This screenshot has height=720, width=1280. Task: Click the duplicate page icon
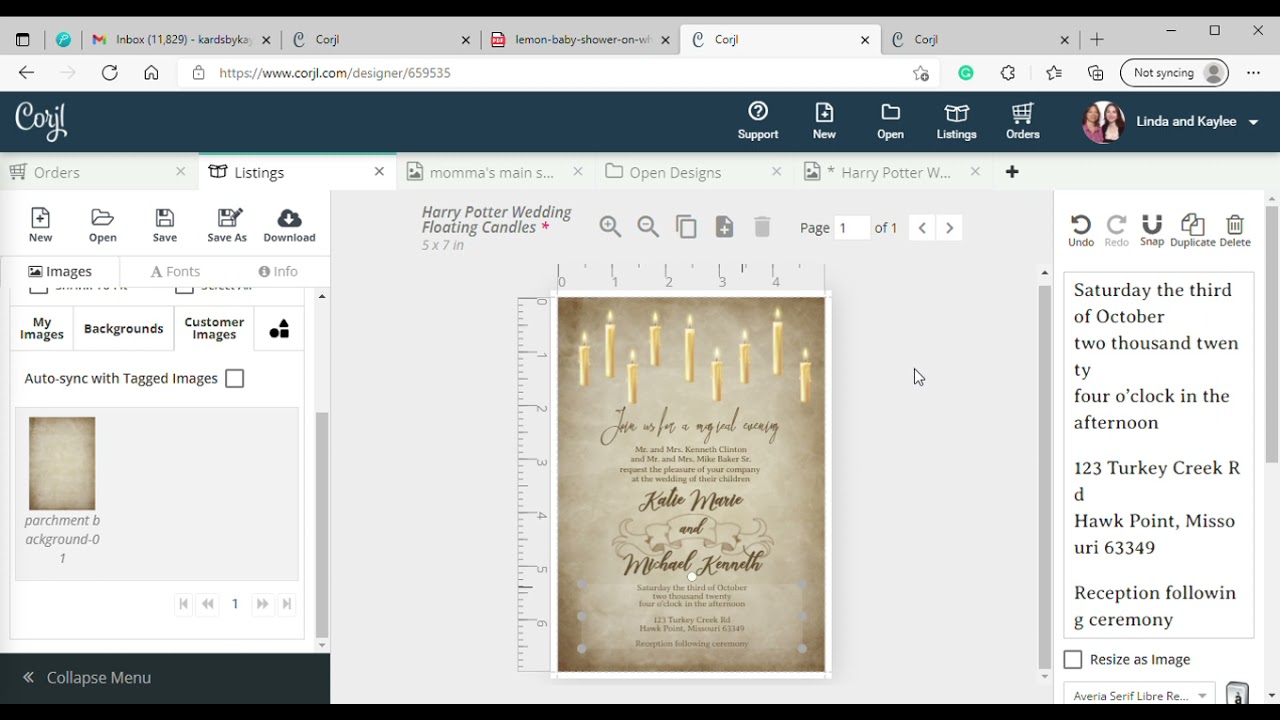pyautogui.click(x=686, y=227)
